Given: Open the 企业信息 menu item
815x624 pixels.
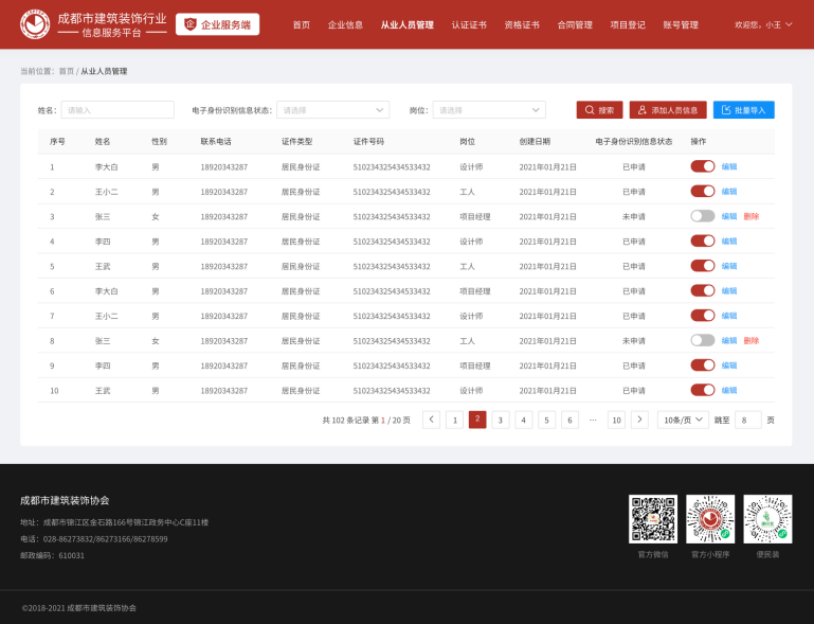Looking at the screenshot, I should click(345, 25).
